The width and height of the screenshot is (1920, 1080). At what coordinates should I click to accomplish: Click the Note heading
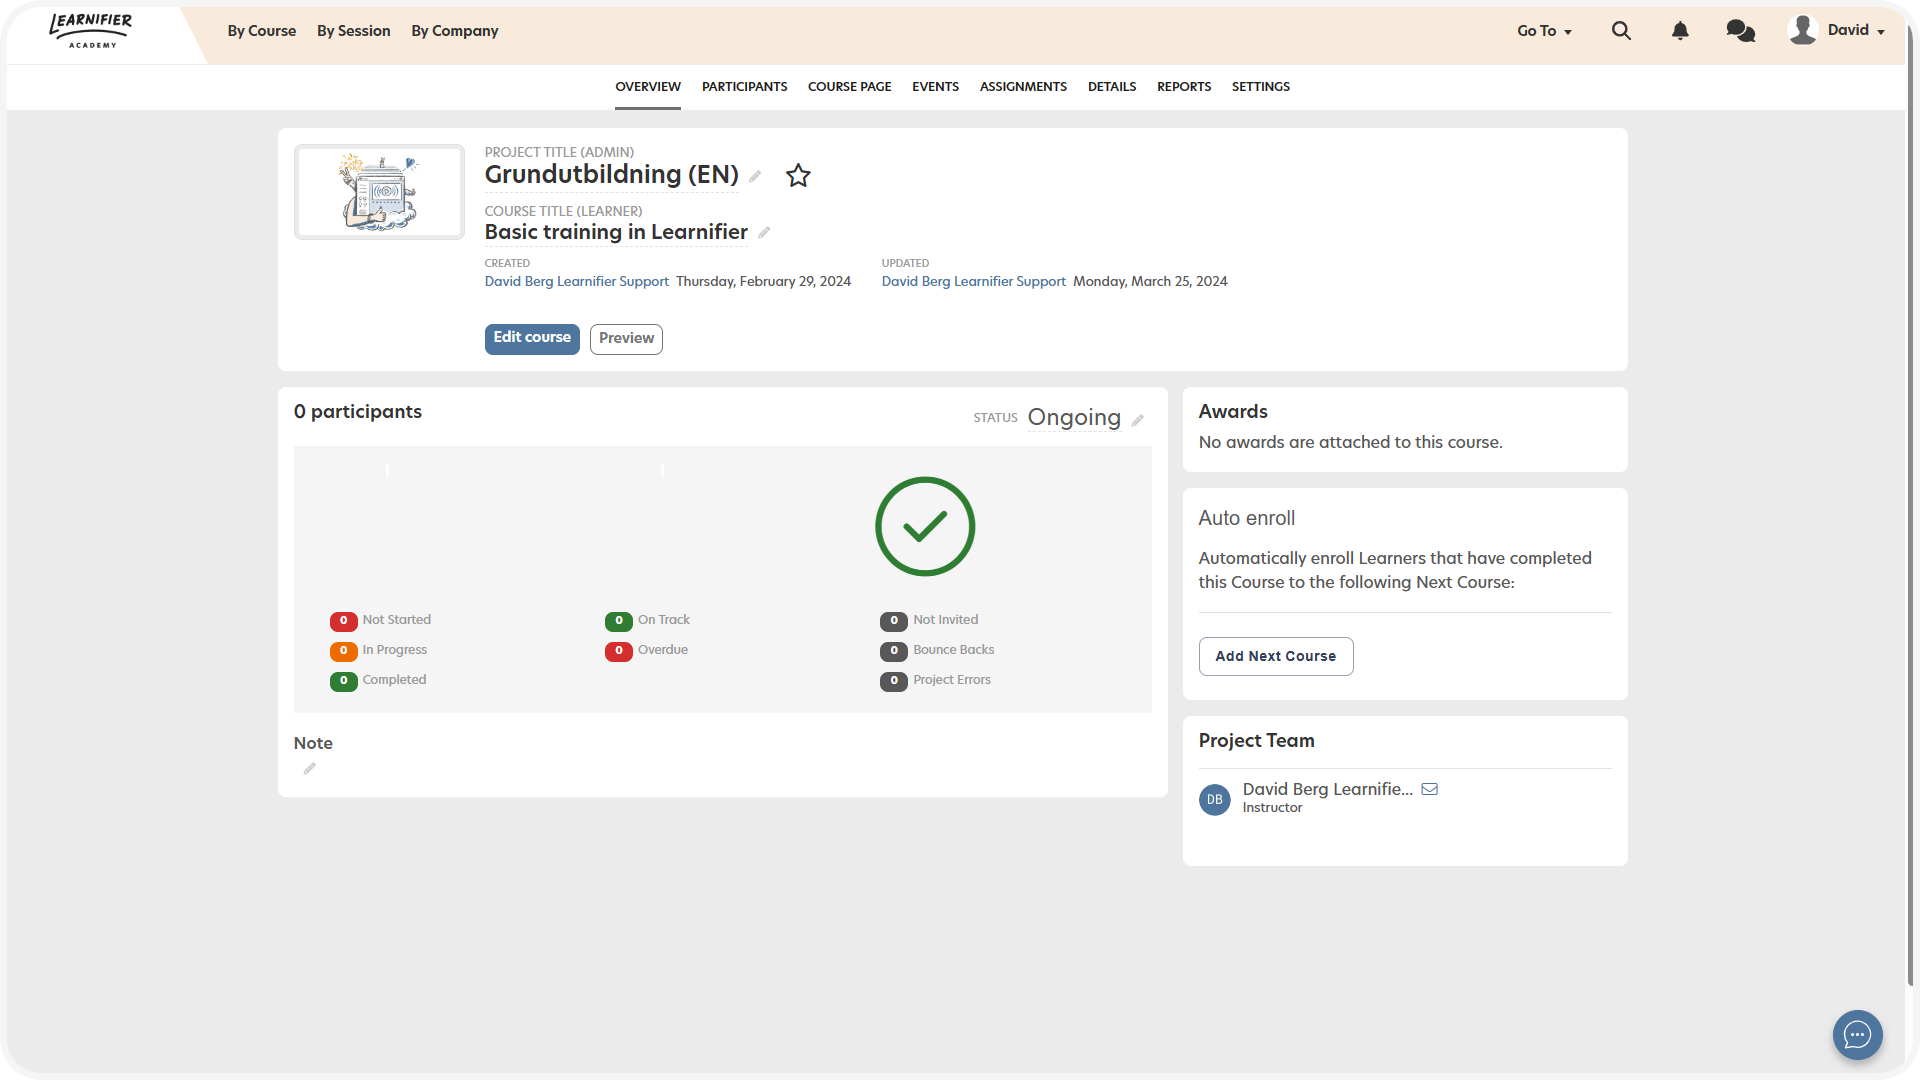pos(313,743)
